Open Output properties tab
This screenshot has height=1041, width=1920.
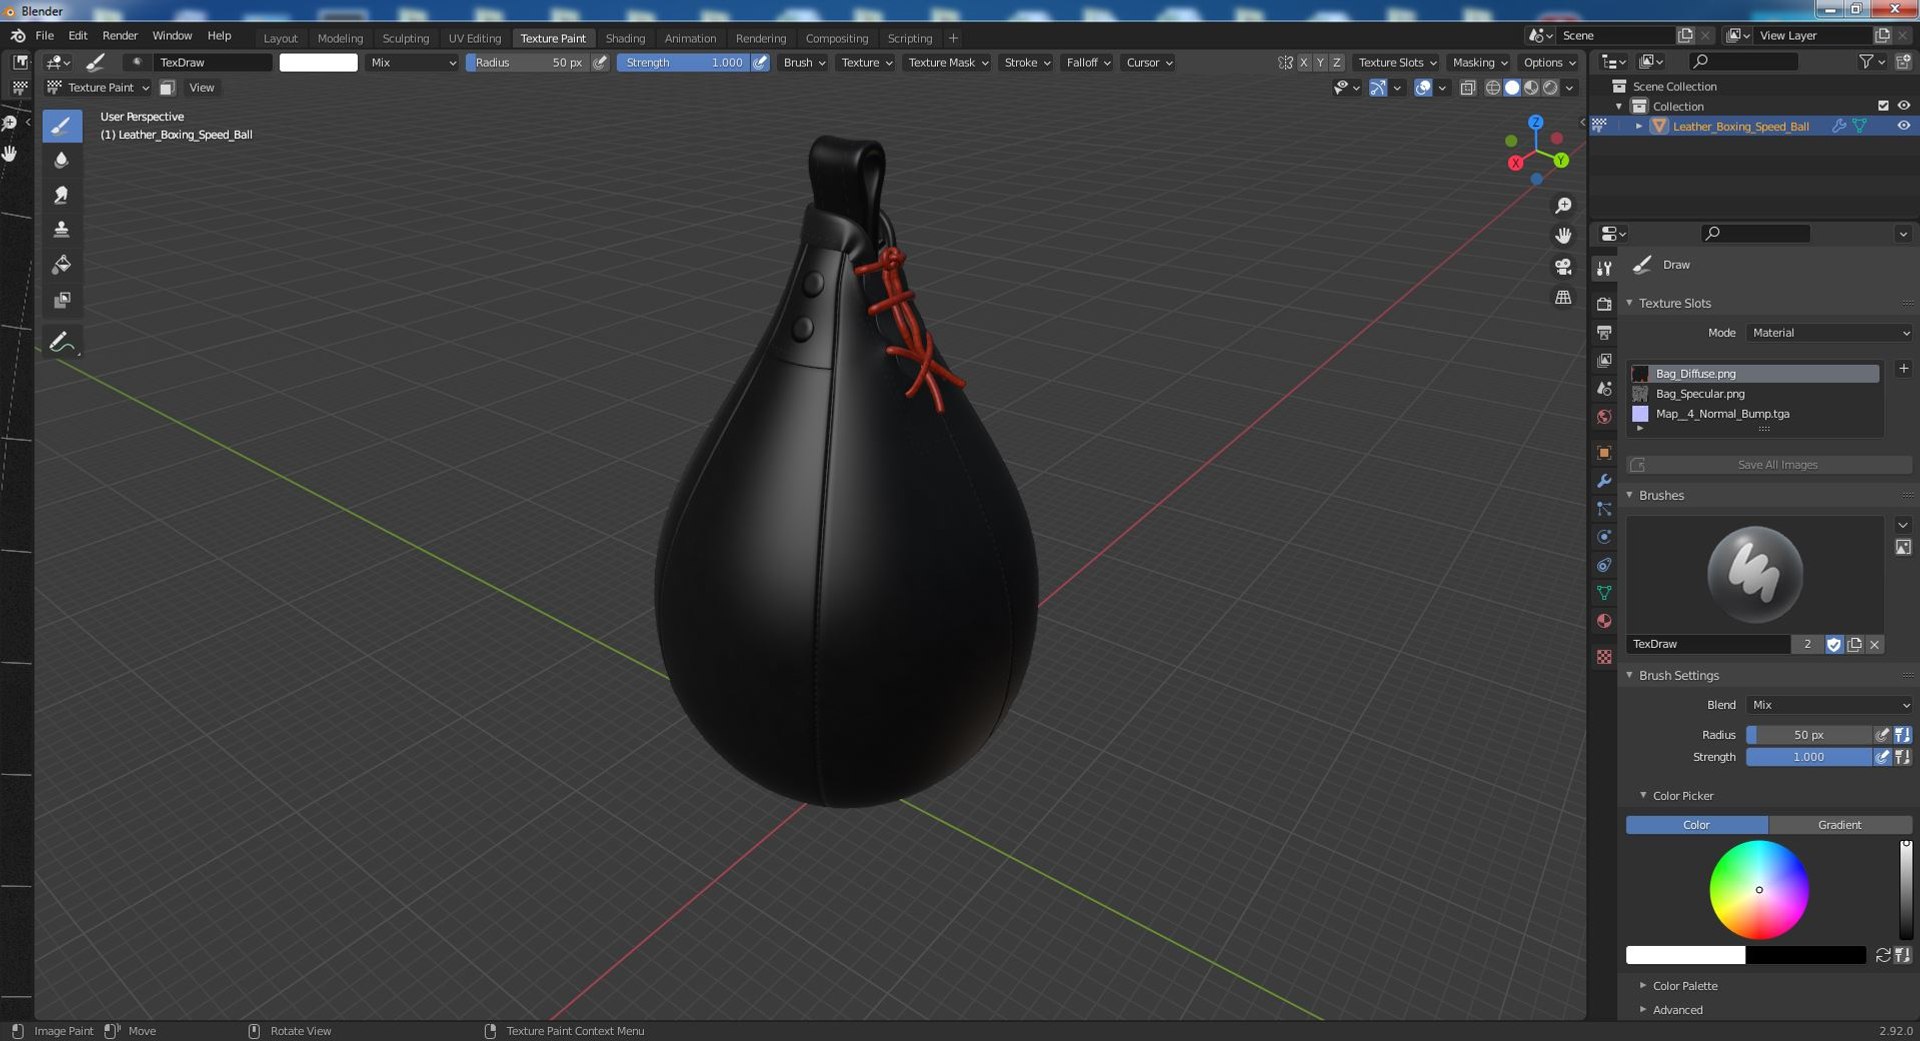click(1604, 332)
